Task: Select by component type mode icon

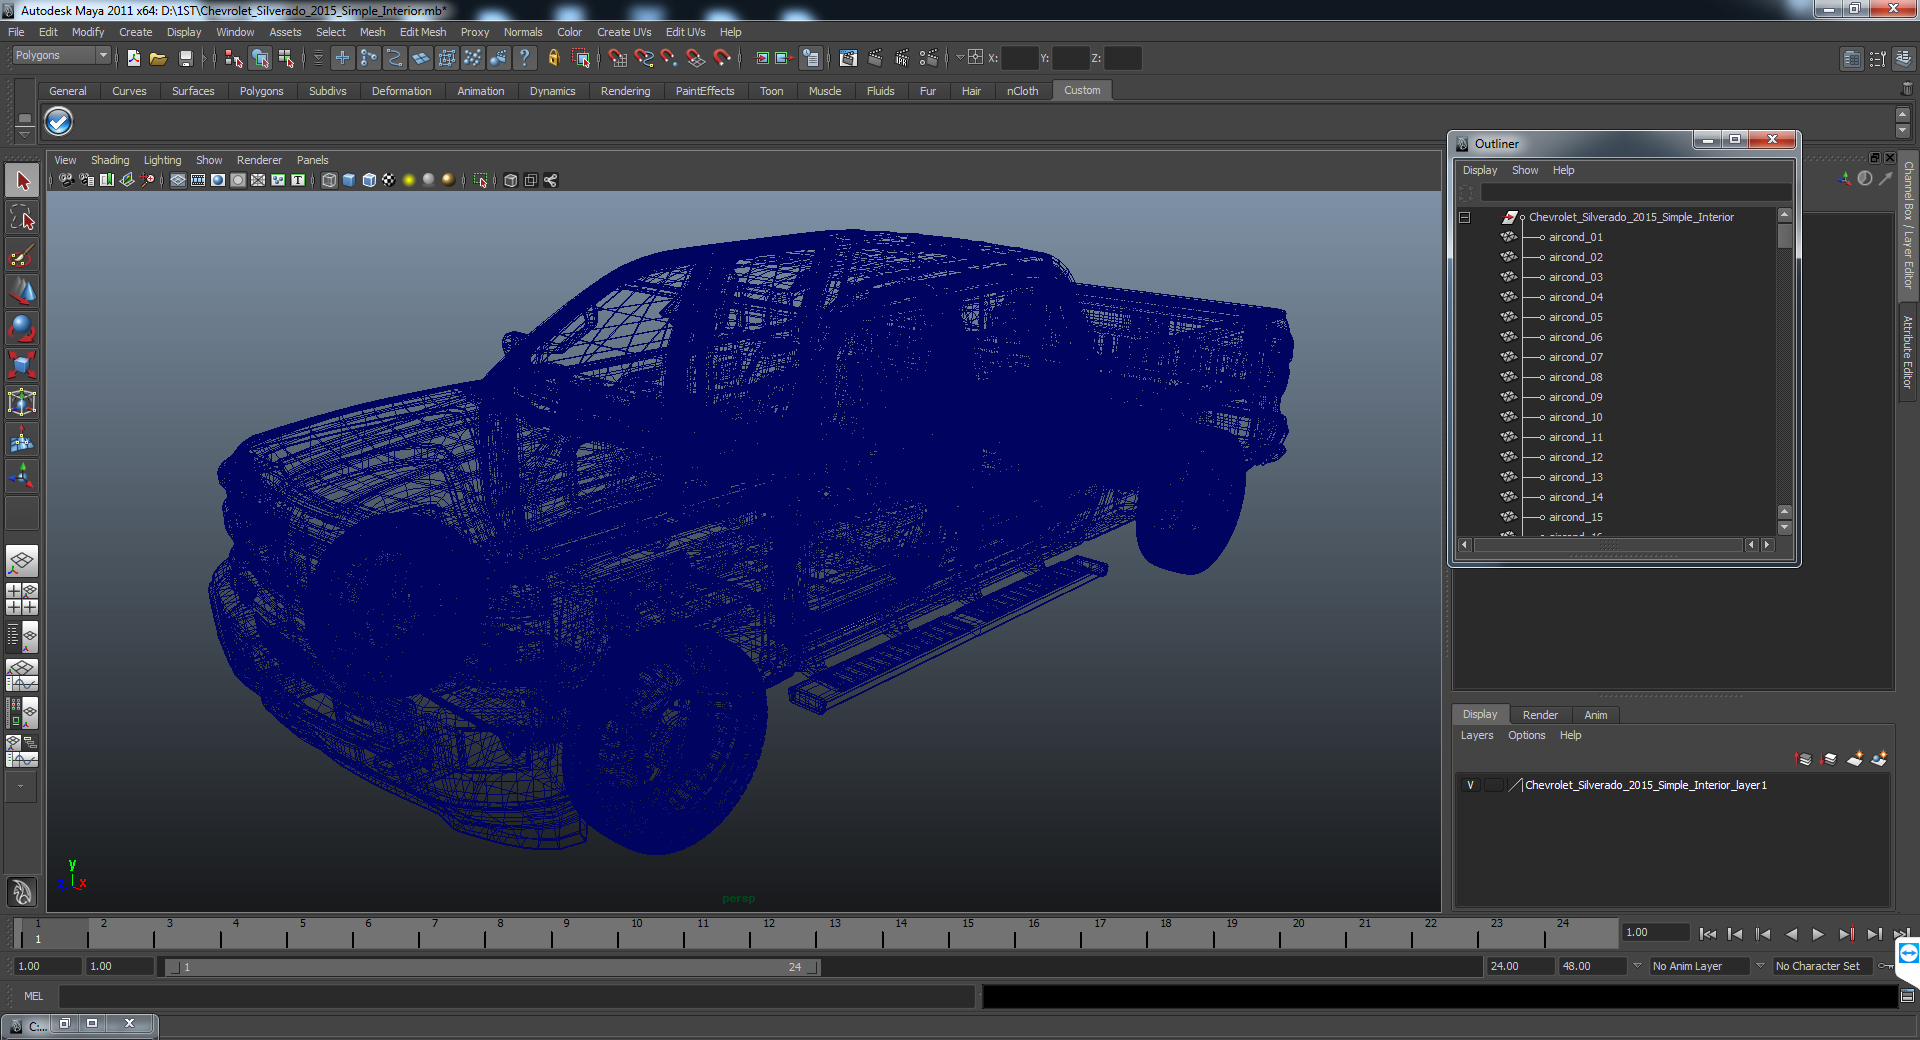Action: point(286,58)
